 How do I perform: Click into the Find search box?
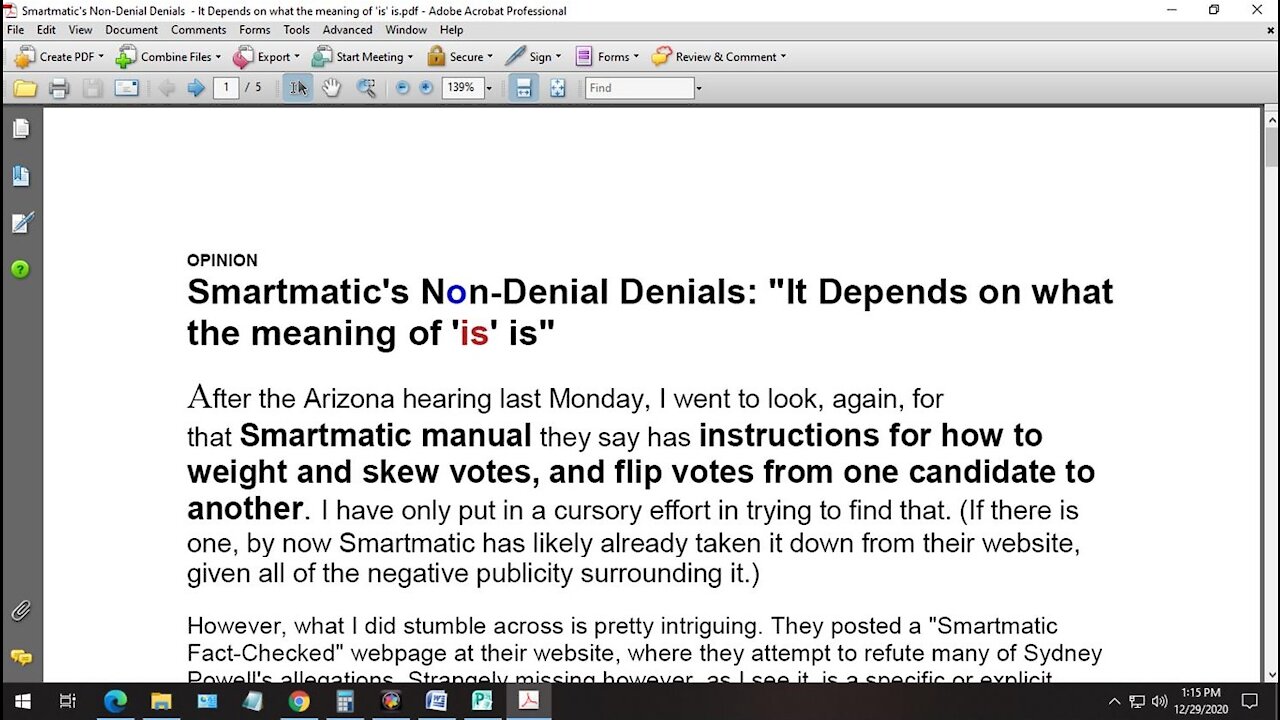point(639,88)
